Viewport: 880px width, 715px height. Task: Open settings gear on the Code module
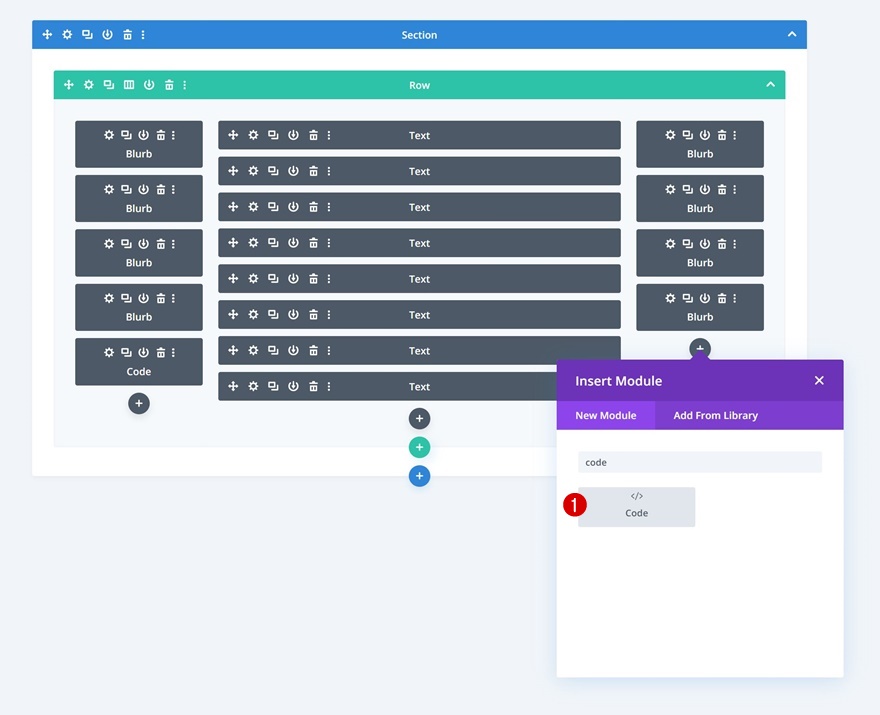click(109, 352)
